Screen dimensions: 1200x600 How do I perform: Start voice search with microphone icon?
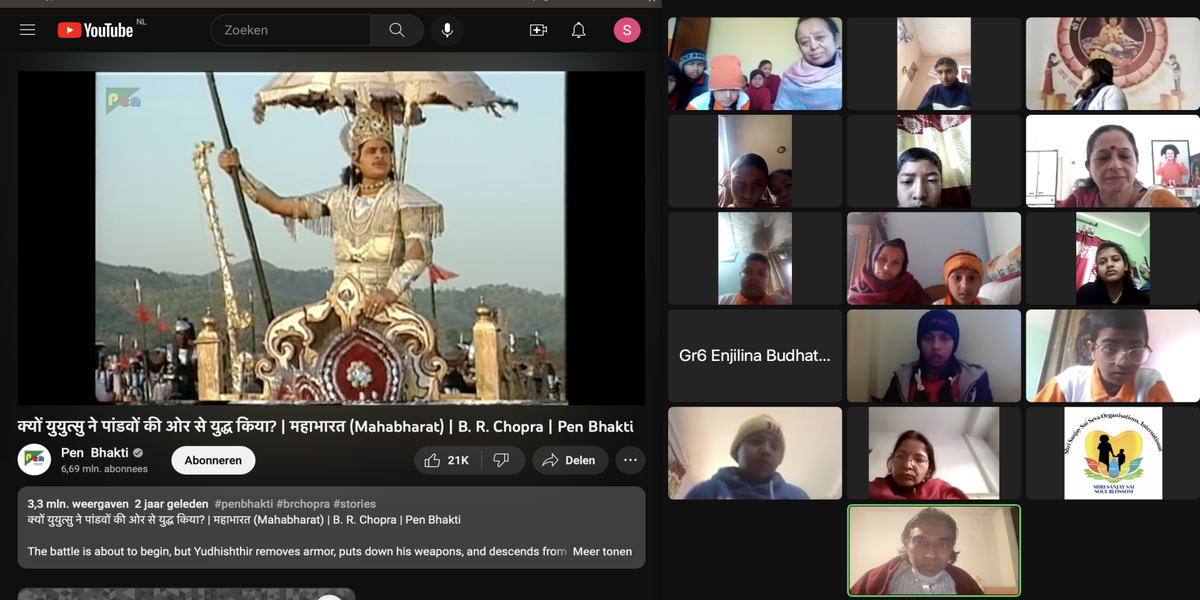[x=447, y=30]
